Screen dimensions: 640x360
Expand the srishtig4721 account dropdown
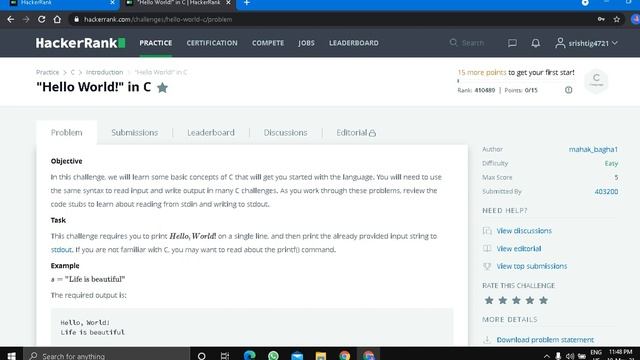pos(587,43)
